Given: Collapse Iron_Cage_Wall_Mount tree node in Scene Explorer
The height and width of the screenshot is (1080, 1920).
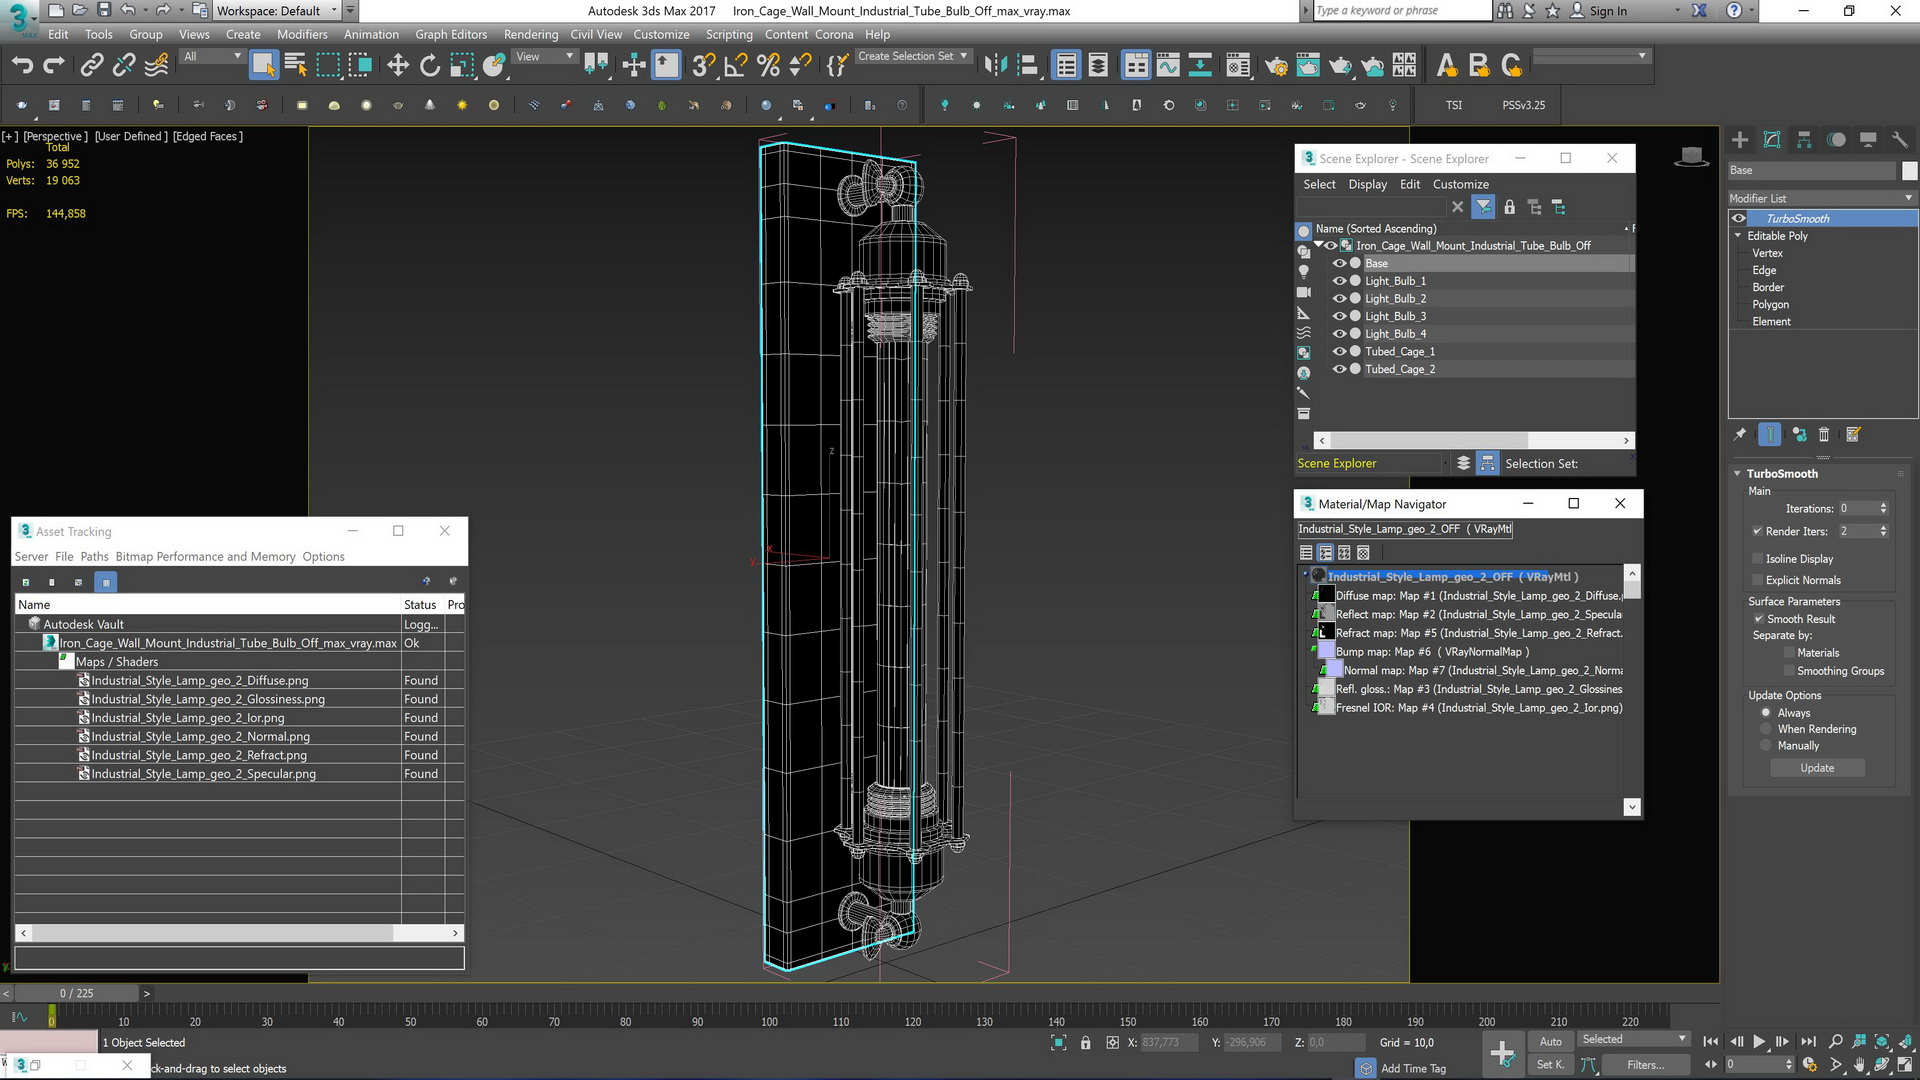Looking at the screenshot, I should [x=1318, y=245].
